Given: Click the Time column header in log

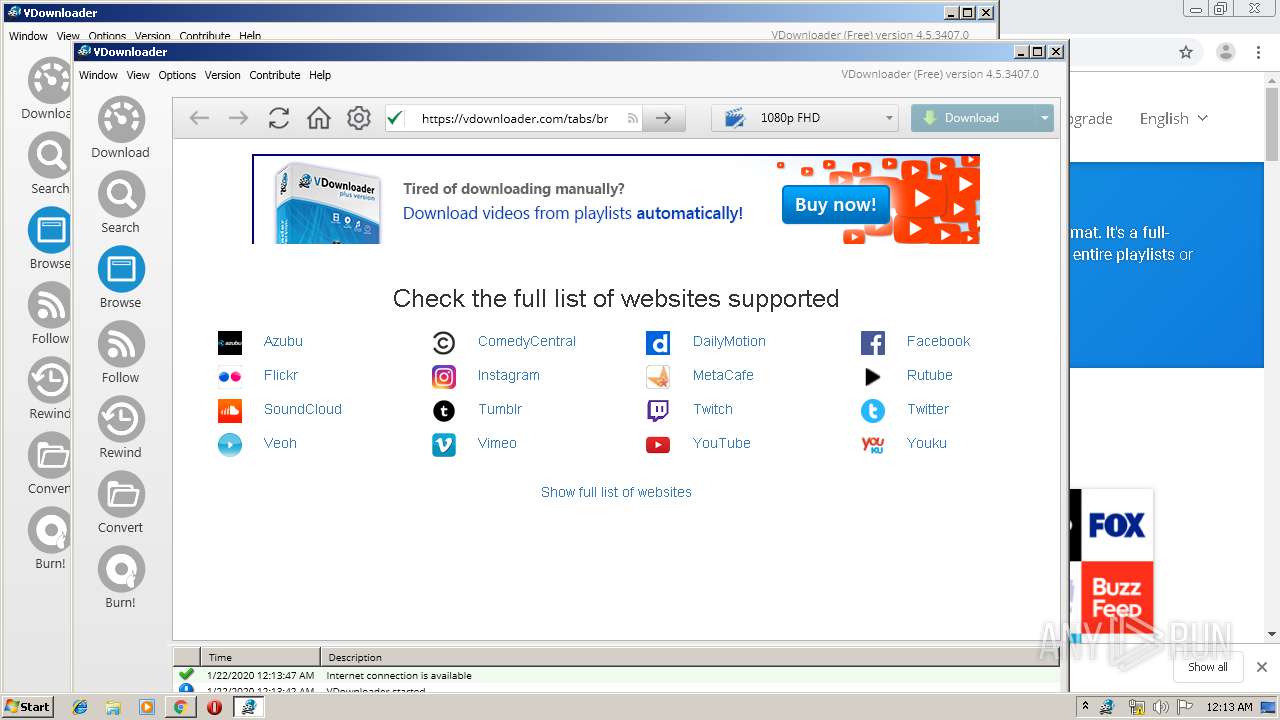Looking at the screenshot, I should point(259,657).
